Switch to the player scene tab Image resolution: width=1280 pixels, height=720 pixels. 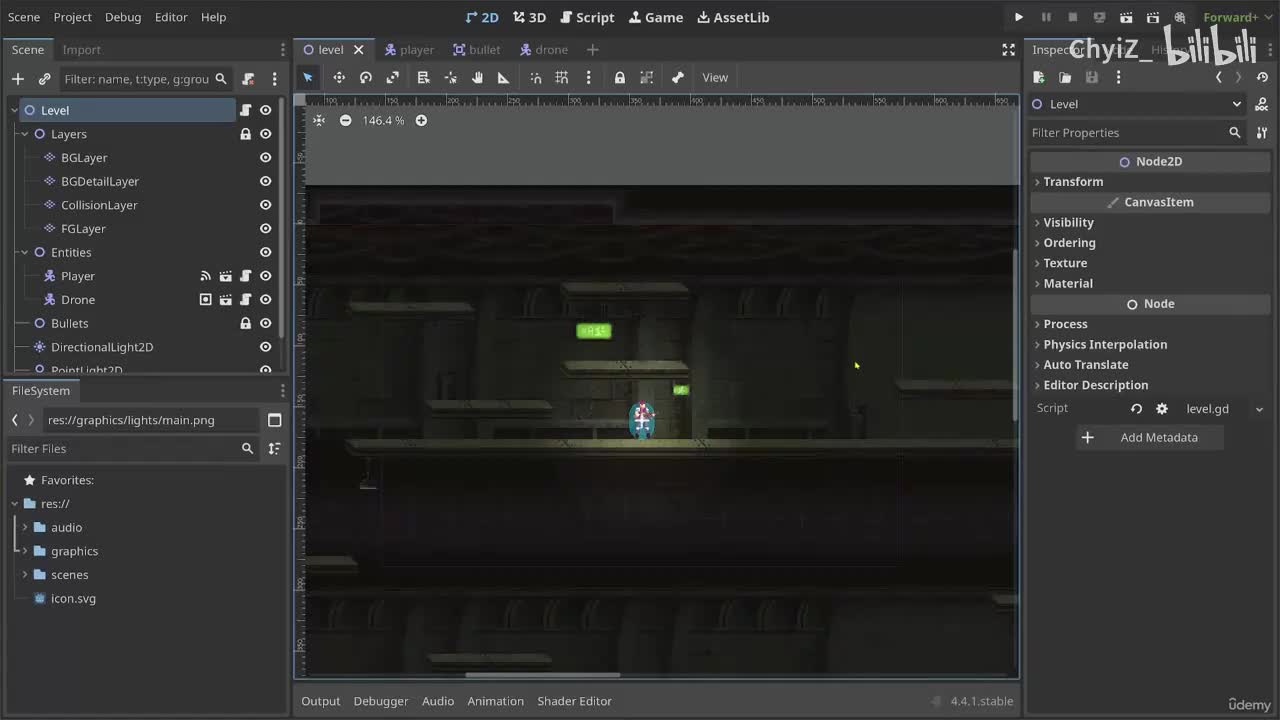tap(410, 49)
